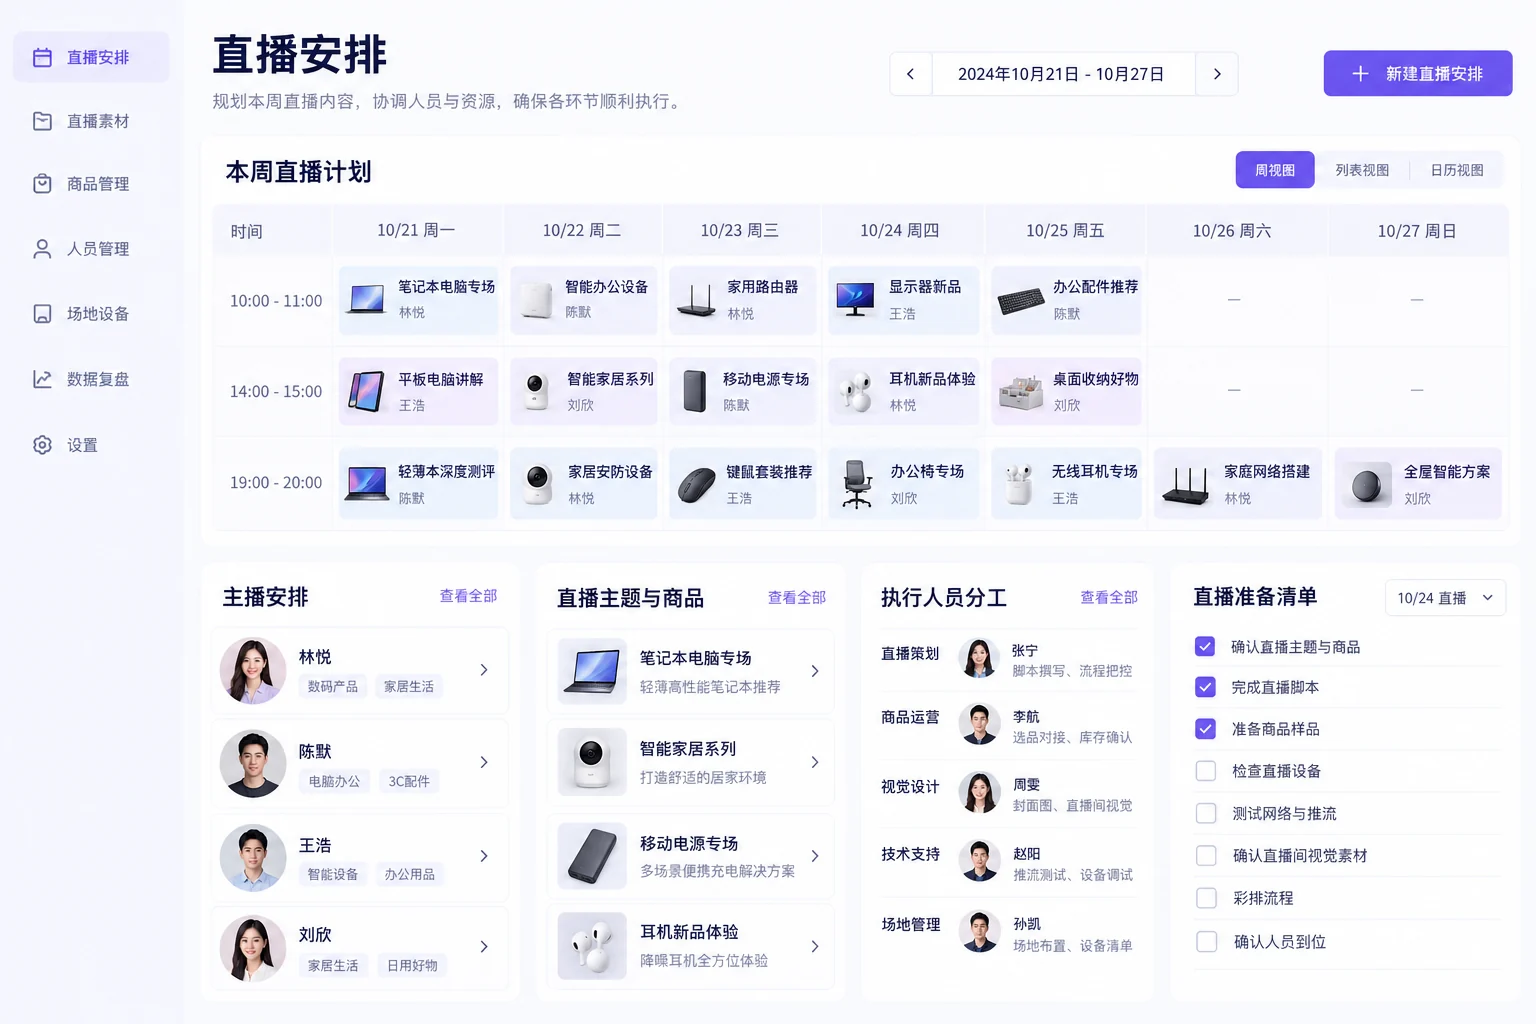Switch to 周视图 tab
This screenshot has height=1024, width=1536.
(1275, 170)
